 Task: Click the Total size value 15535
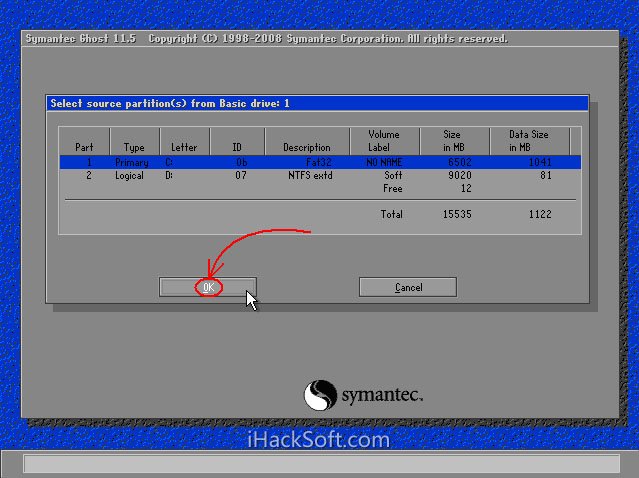click(x=457, y=214)
